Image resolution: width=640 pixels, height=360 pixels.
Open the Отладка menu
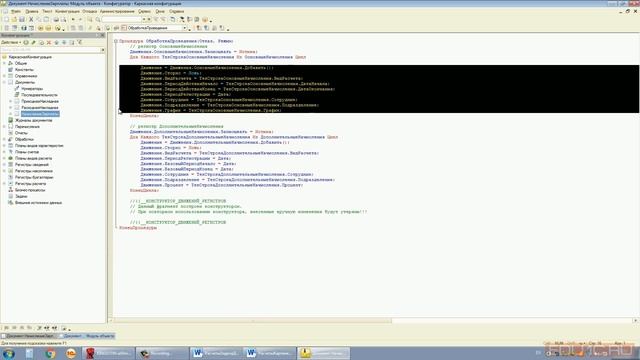click(x=90, y=11)
